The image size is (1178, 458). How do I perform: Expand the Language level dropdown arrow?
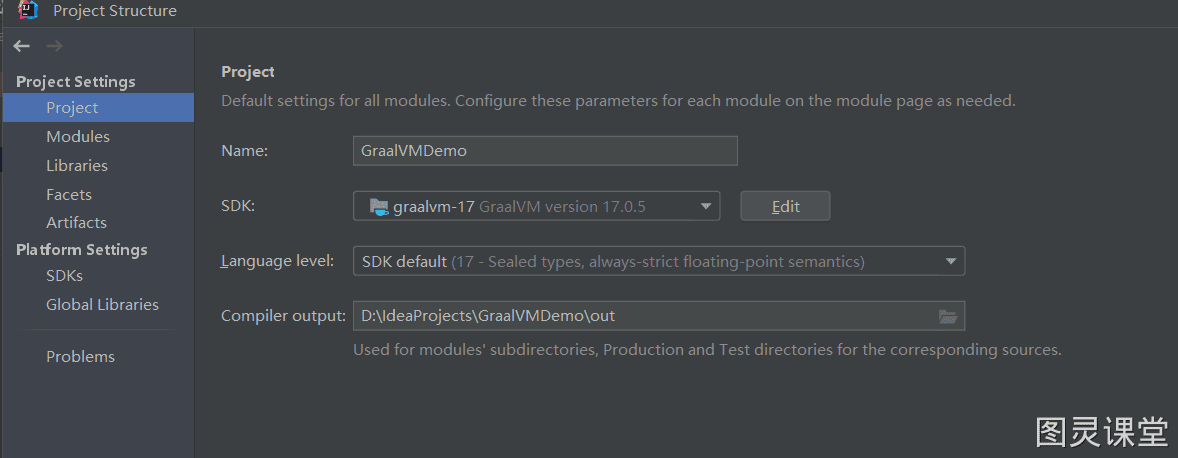950,261
